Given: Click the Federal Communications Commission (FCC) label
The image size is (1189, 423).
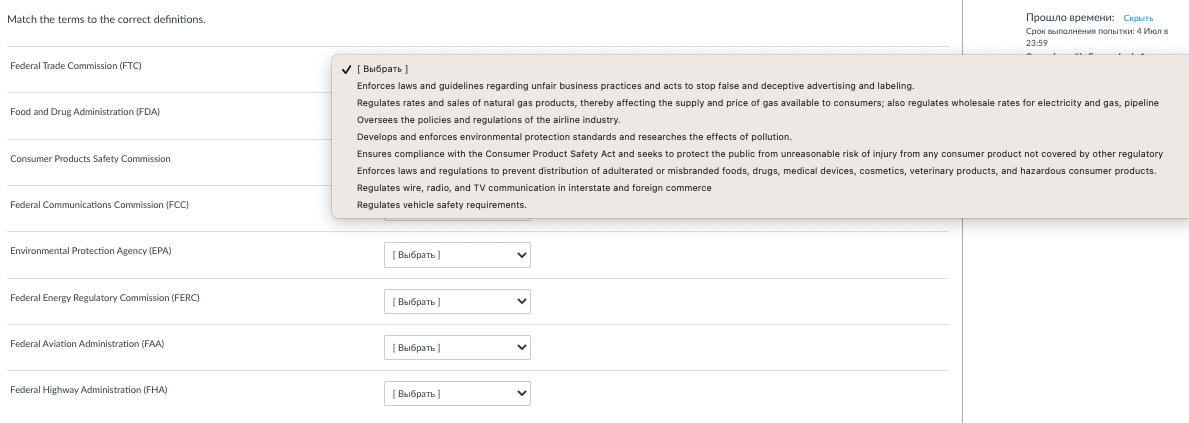Looking at the screenshot, I should point(99,205).
